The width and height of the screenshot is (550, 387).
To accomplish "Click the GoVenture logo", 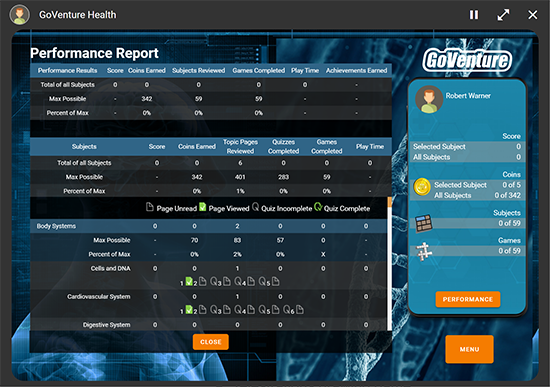I will pyautogui.click(x=467, y=60).
